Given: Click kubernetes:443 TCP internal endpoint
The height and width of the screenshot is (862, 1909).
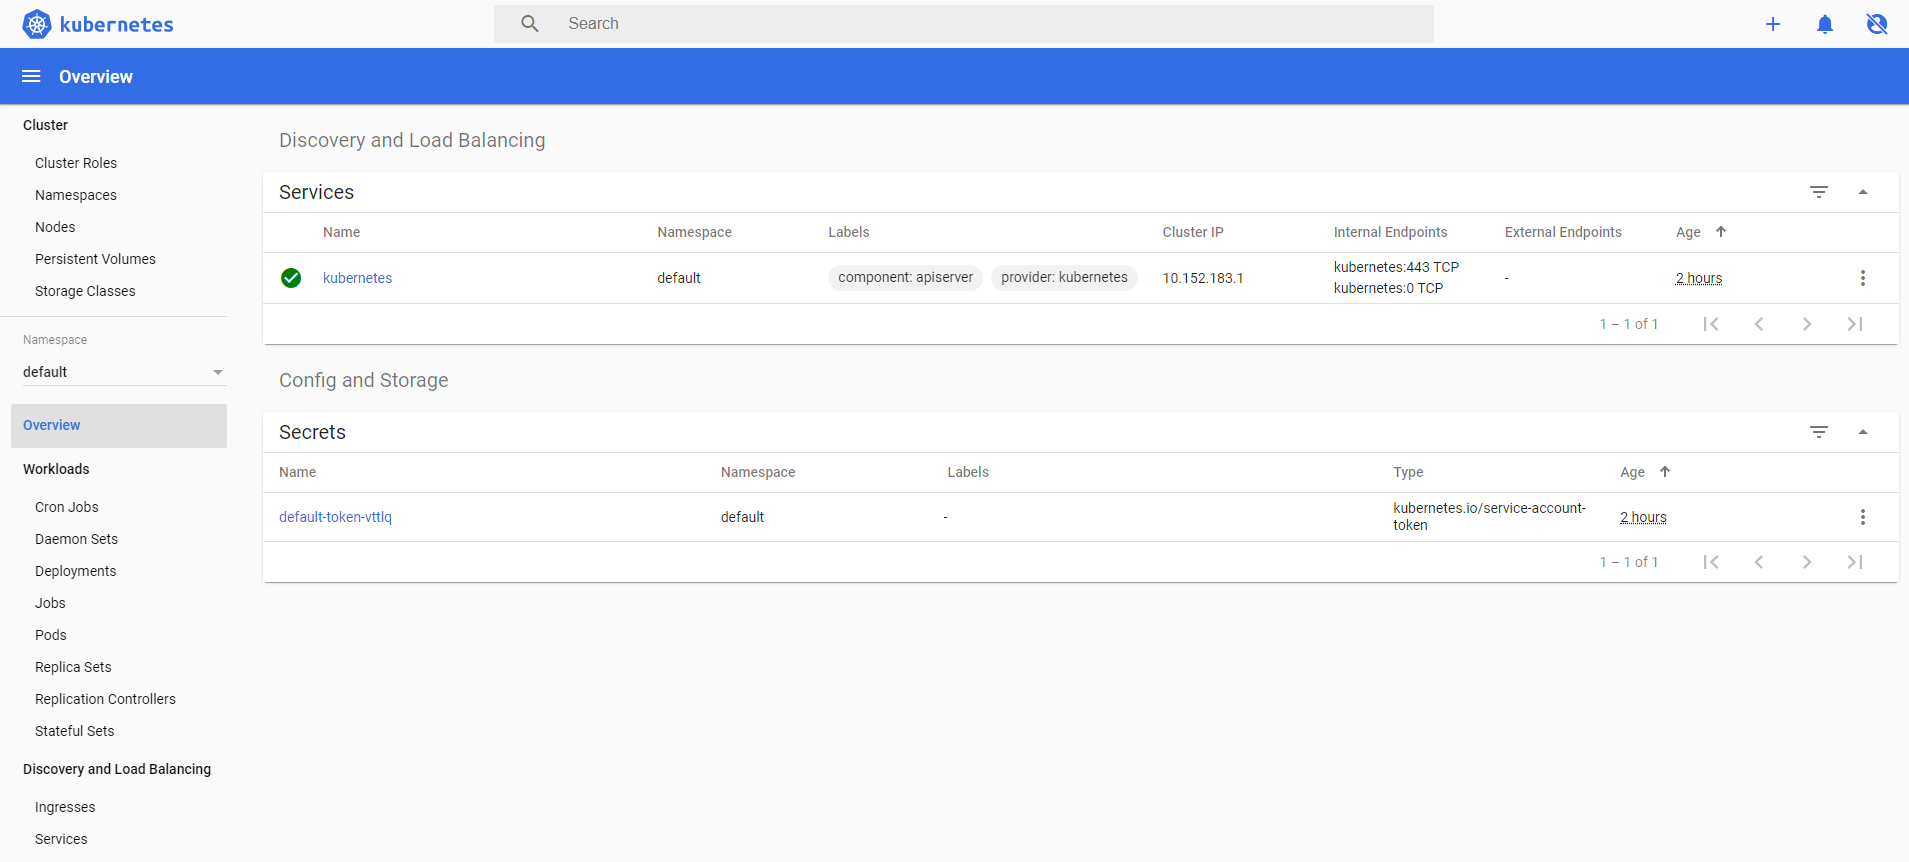Looking at the screenshot, I should pyautogui.click(x=1396, y=267).
